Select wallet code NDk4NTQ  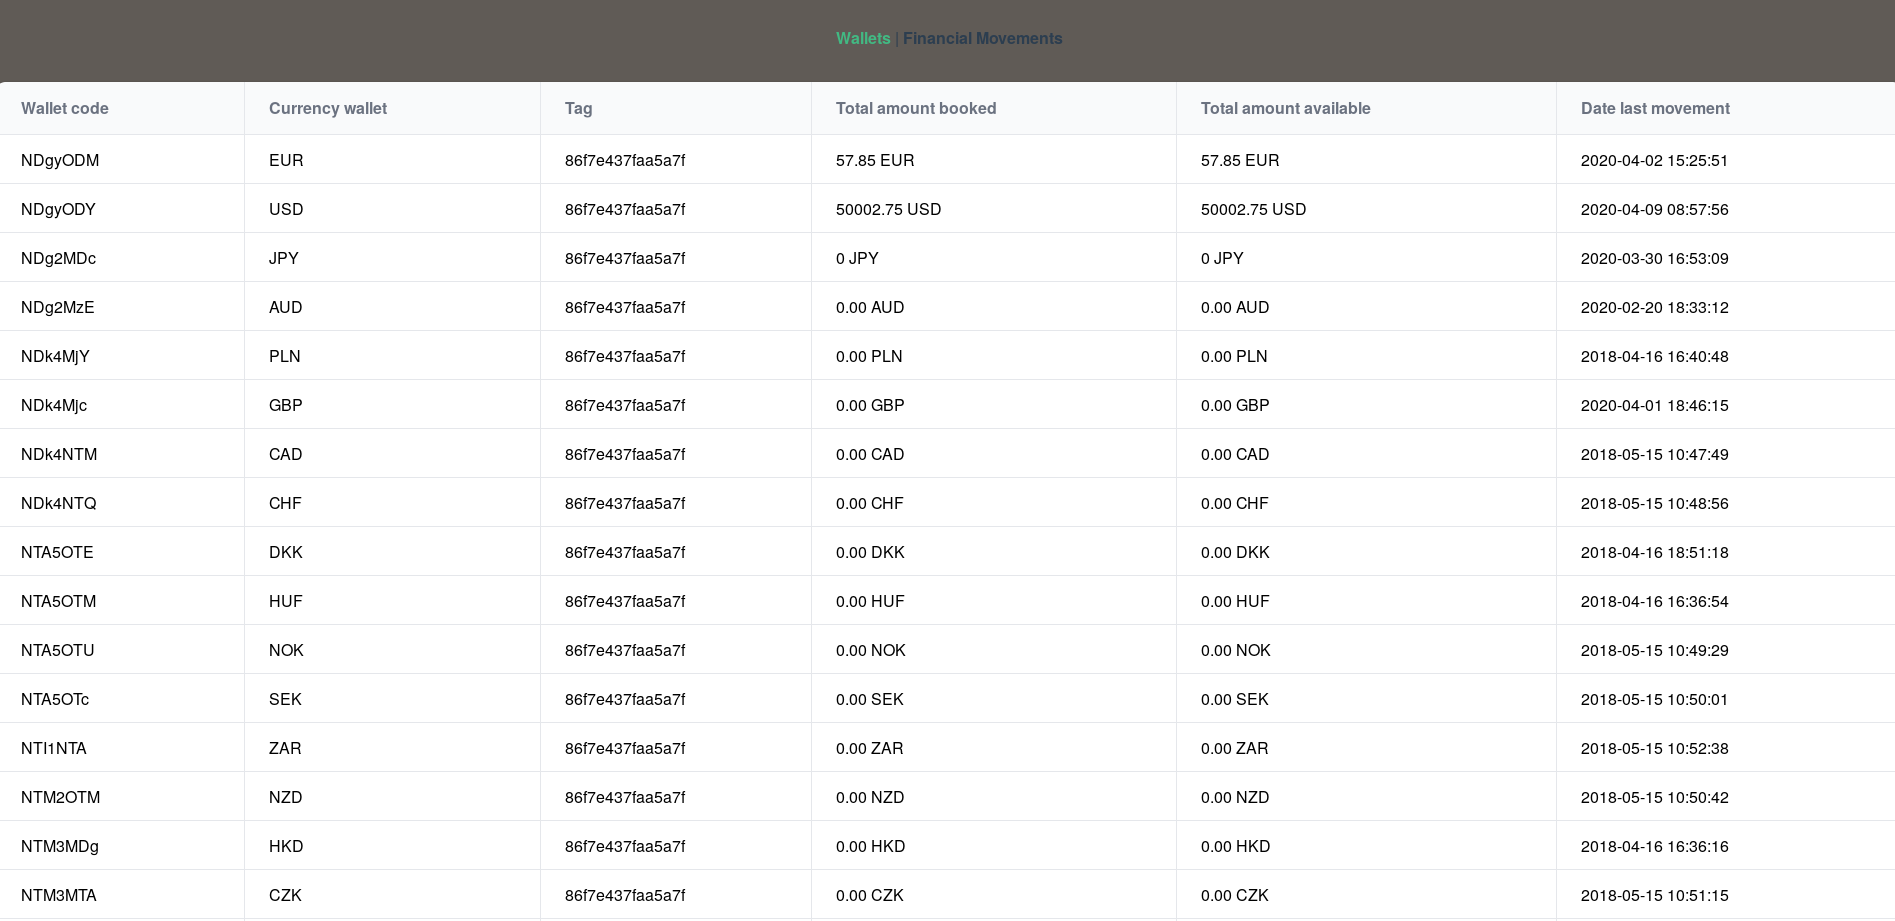pos(58,503)
